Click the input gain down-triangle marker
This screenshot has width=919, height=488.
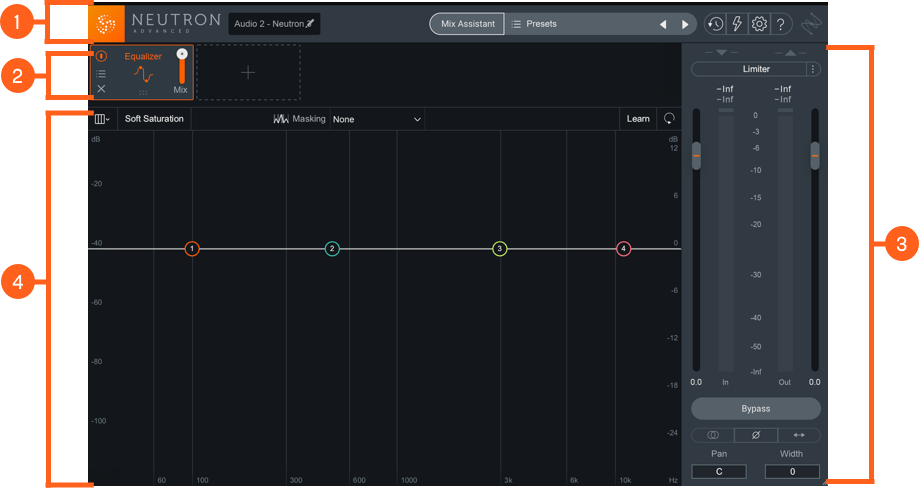pos(721,53)
